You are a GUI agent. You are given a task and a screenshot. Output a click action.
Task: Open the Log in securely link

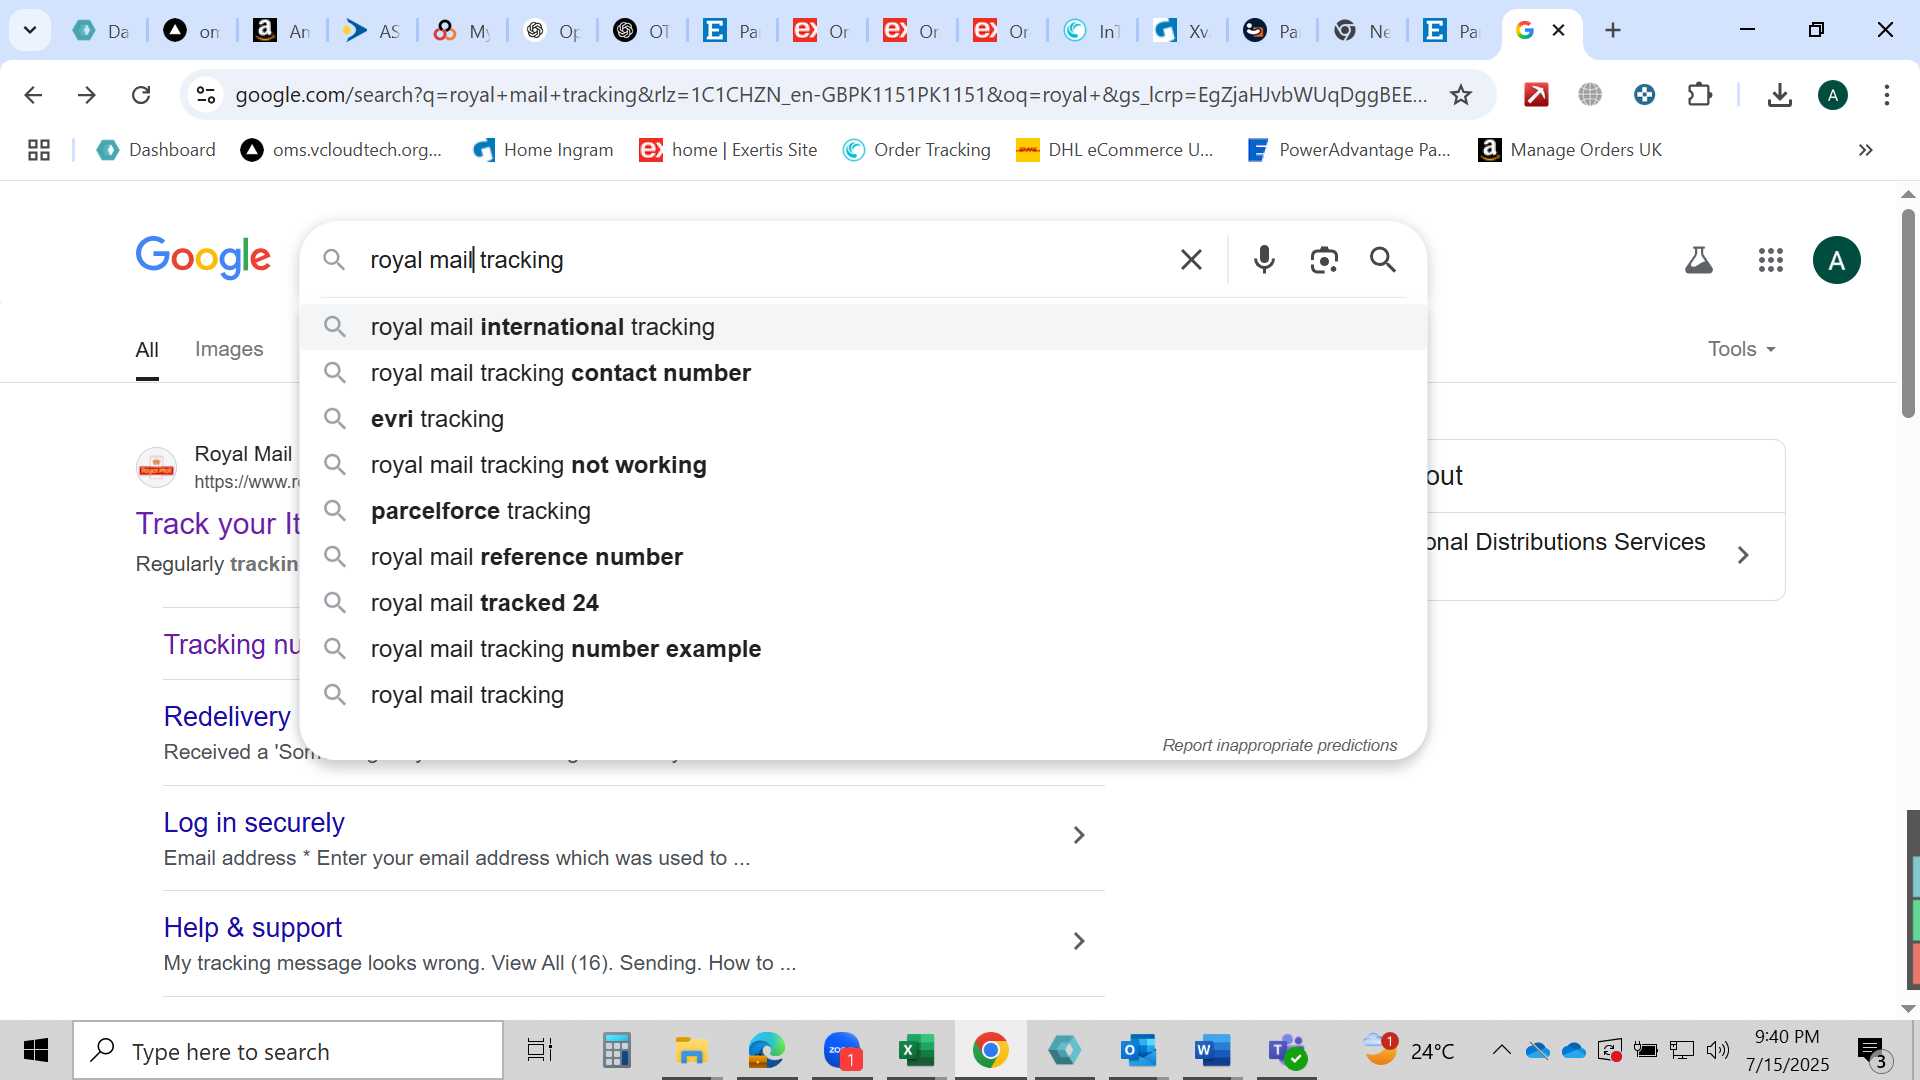pyautogui.click(x=254, y=822)
